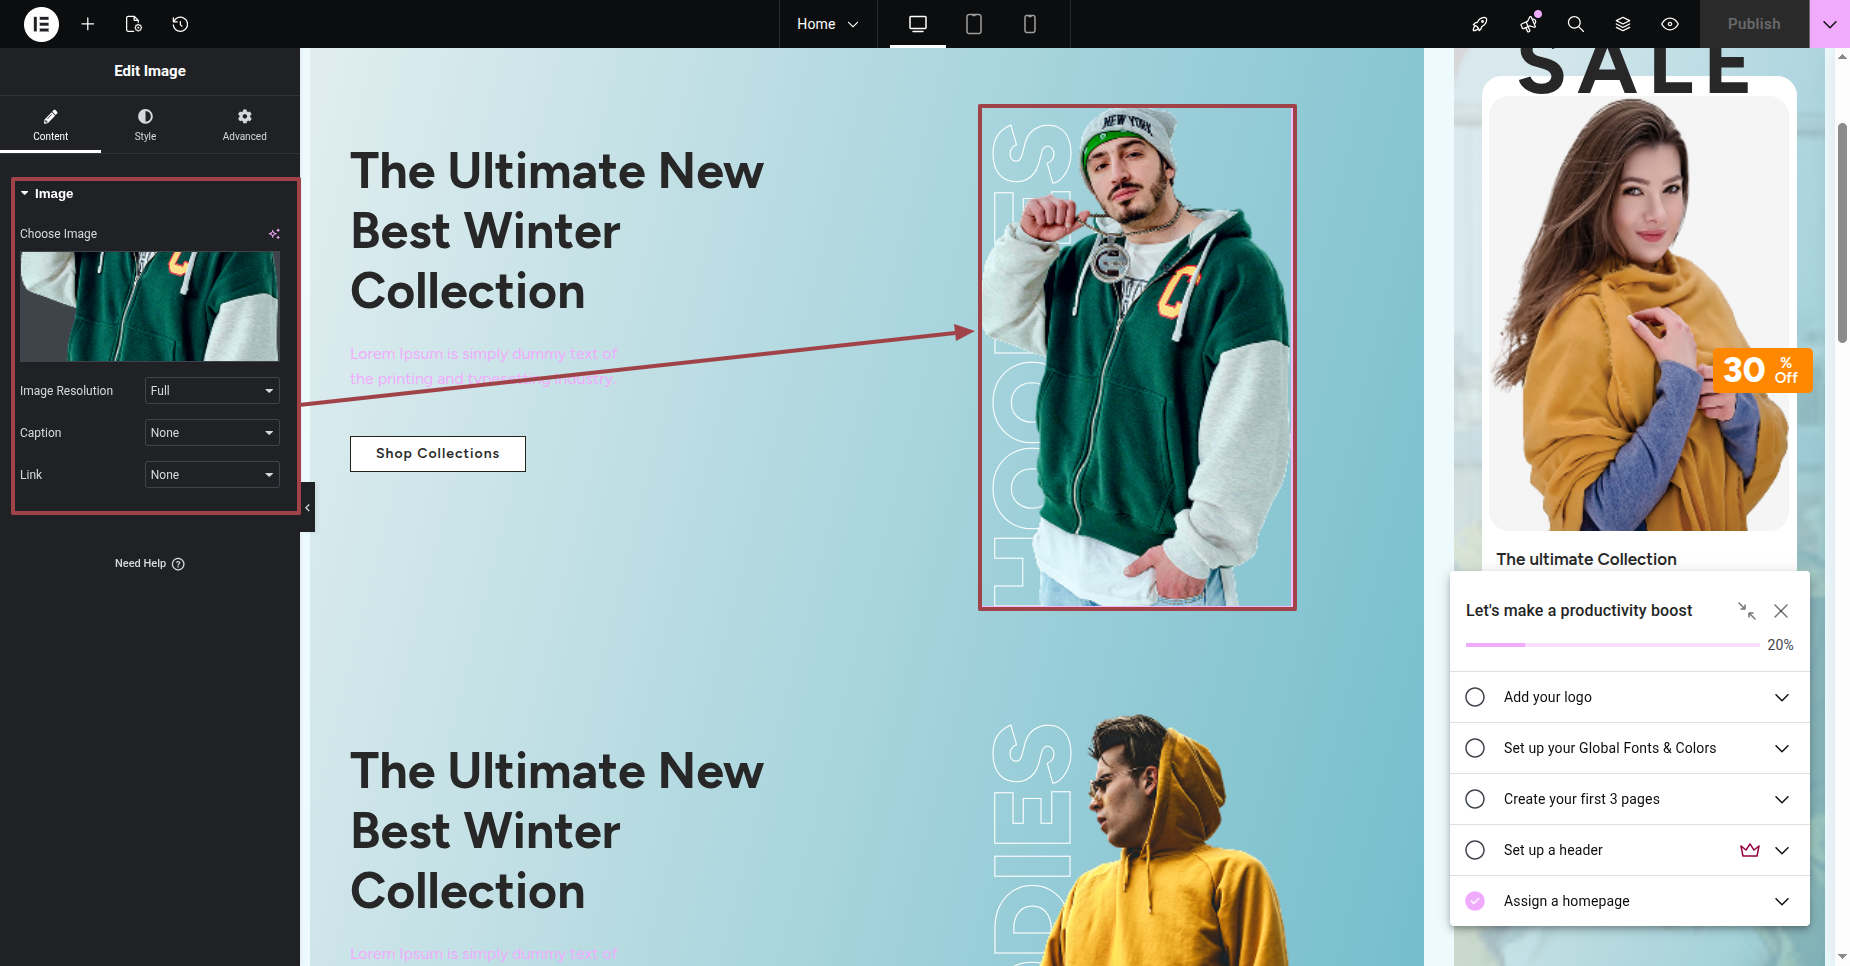Viewport: 1850px width, 966px height.
Task: Switch to tablet device view
Action: point(973,24)
